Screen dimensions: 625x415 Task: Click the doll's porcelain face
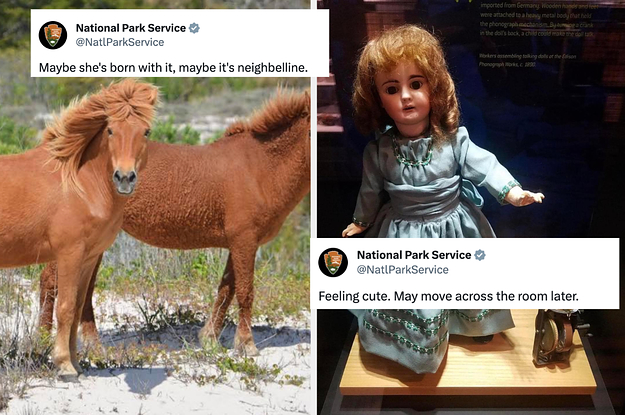(x=403, y=96)
